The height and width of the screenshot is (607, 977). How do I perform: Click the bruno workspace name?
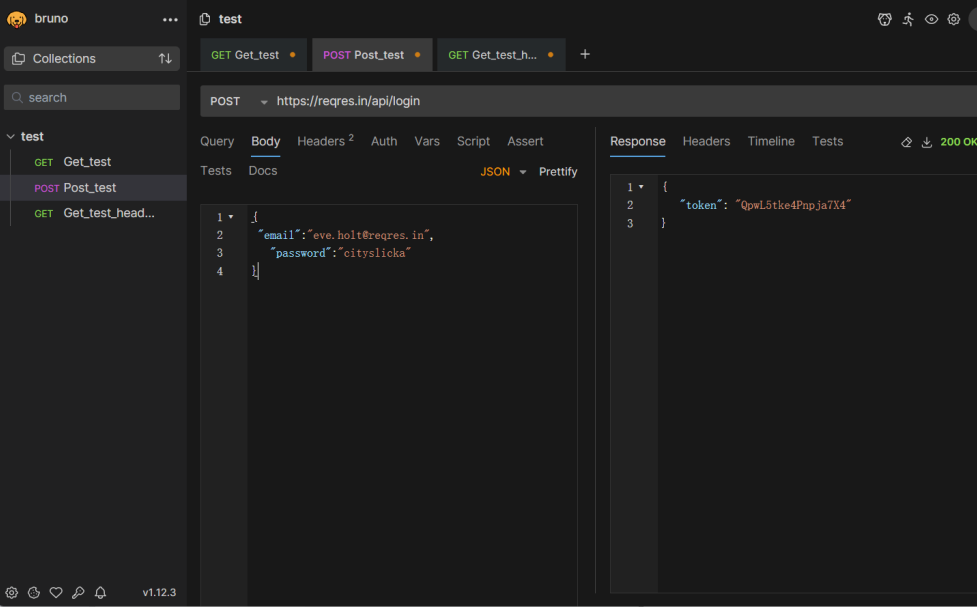[x=51, y=19]
